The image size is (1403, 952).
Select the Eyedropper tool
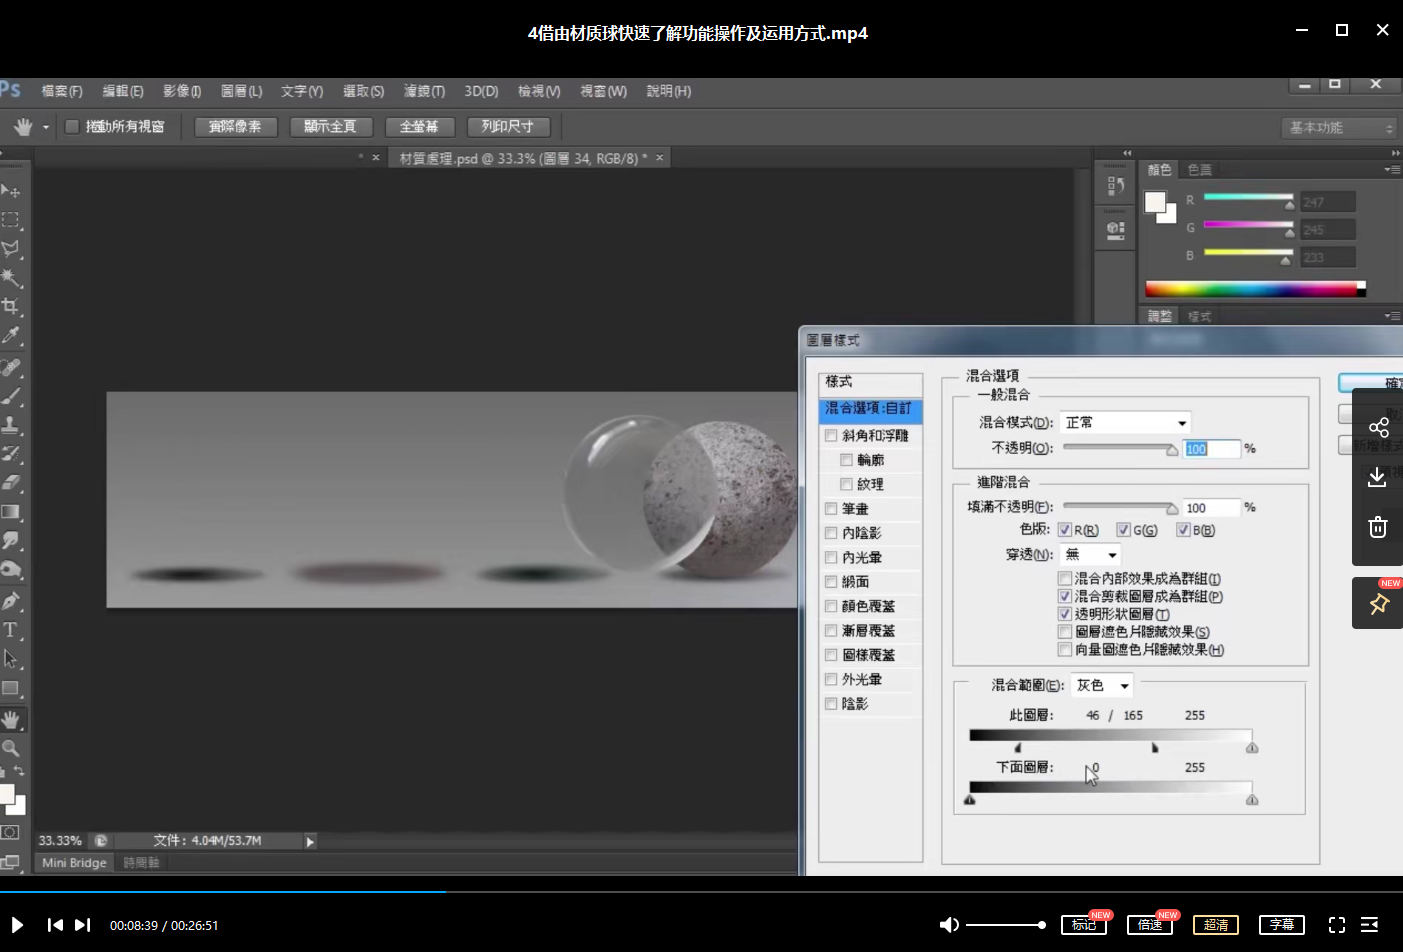click(x=11, y=336)
